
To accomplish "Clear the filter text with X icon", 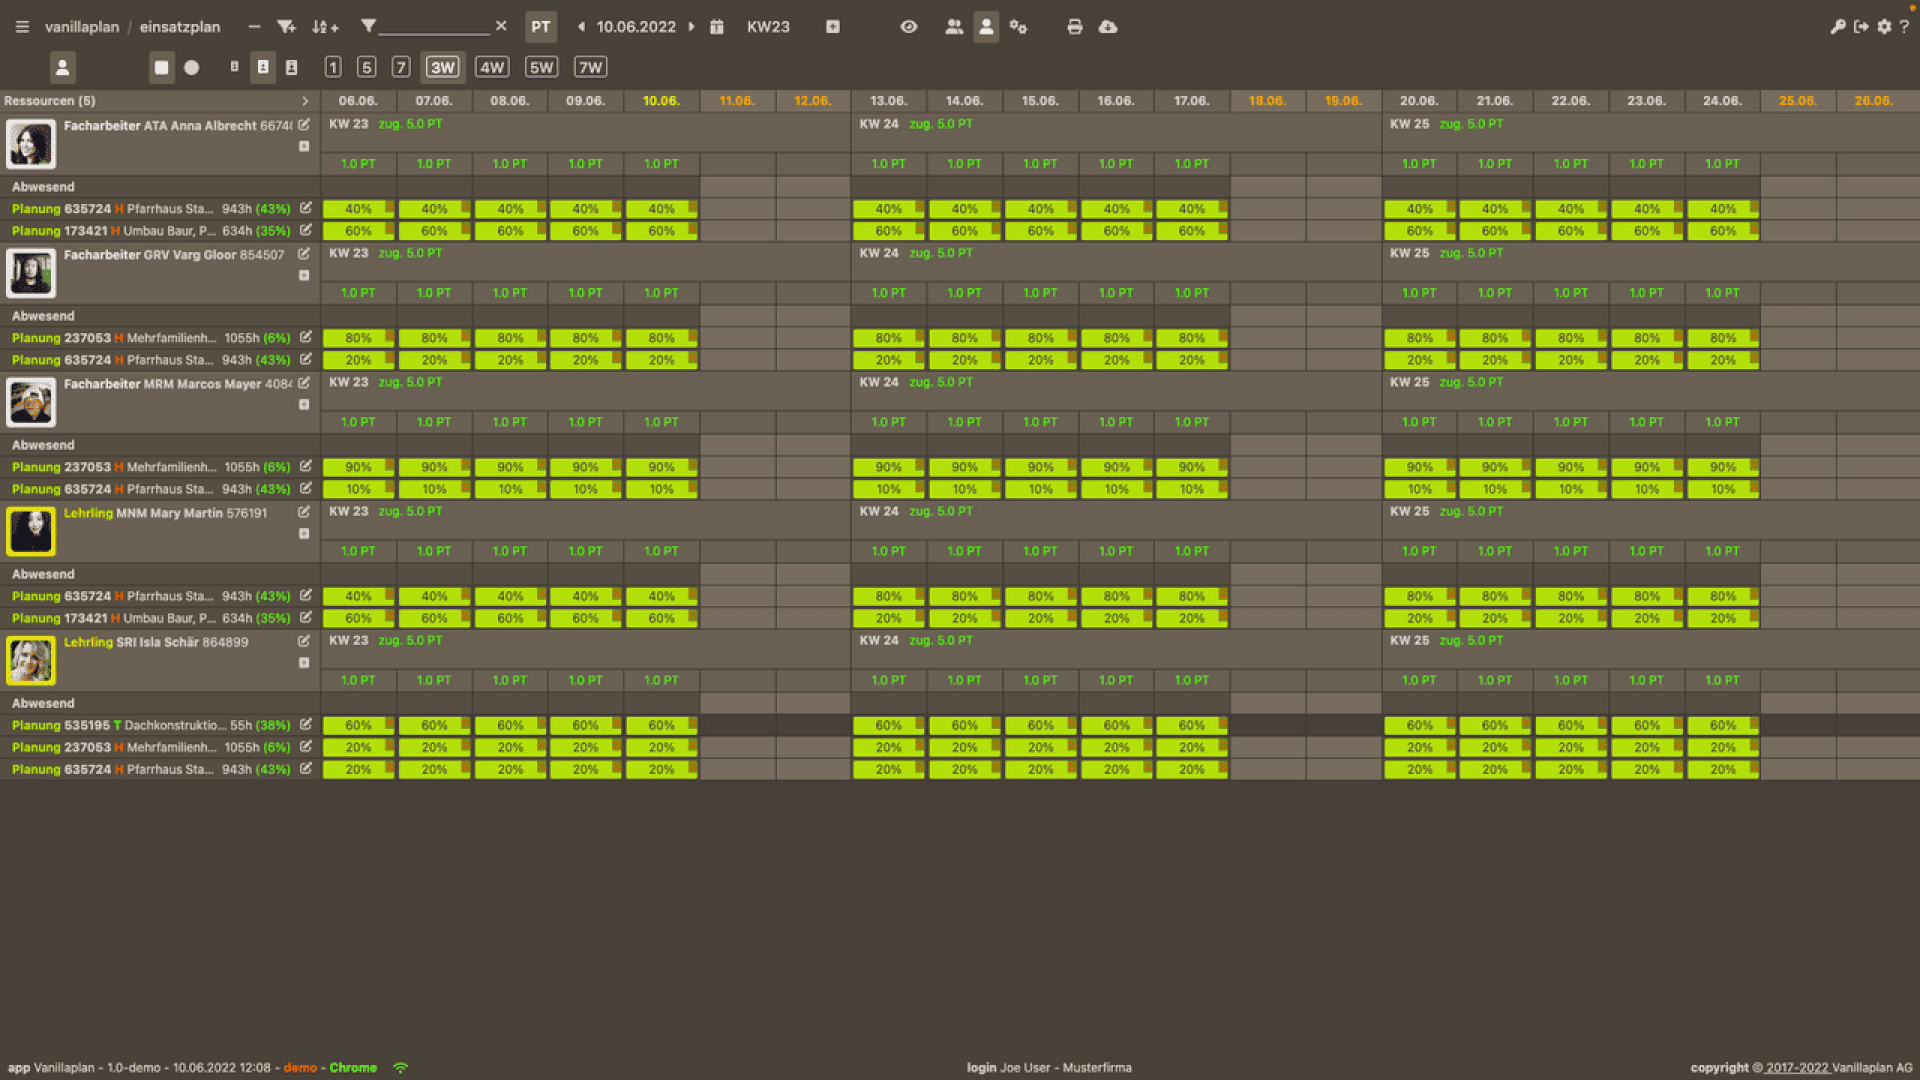I will [501, 26].
